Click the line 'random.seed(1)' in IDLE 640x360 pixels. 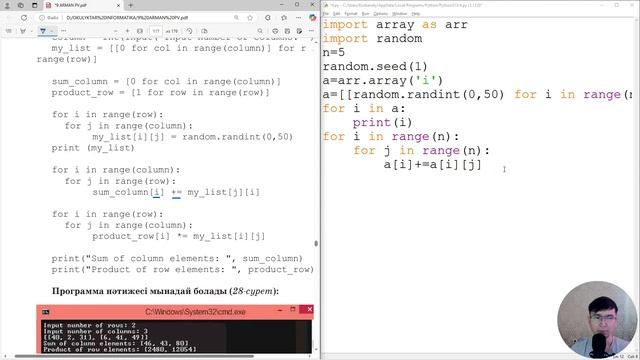[x=375, y=66]
